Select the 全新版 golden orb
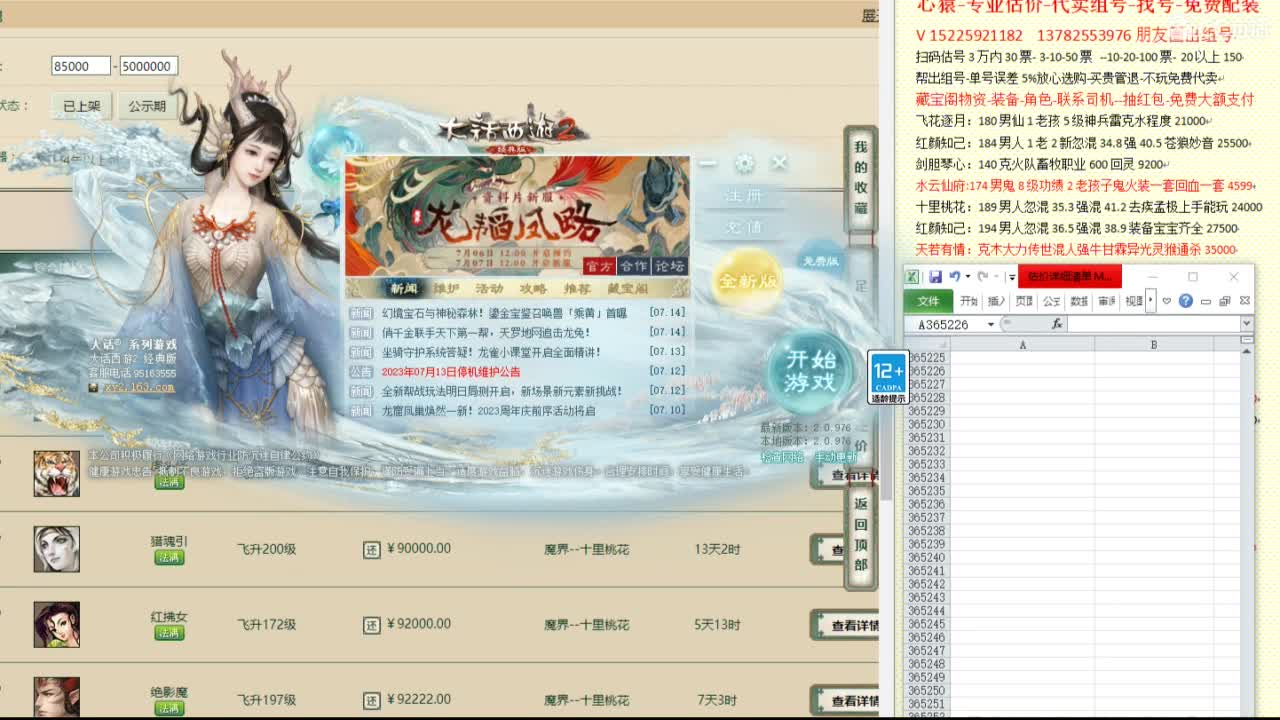This screenshot has width=1280, height=720. [x=747, y=281]
